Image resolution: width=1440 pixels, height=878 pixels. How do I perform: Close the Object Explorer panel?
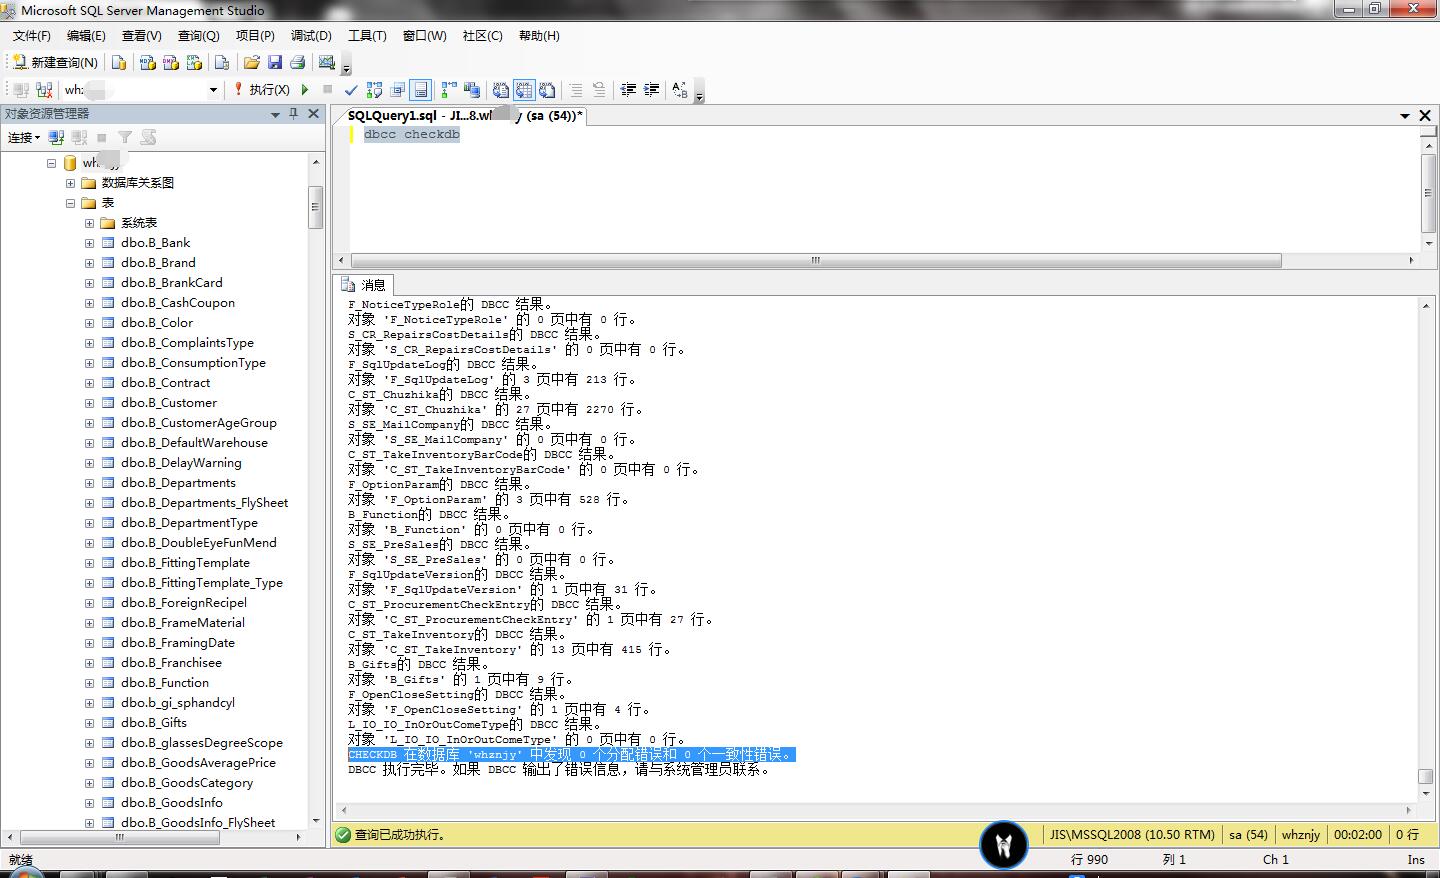[x=314, y=114]
